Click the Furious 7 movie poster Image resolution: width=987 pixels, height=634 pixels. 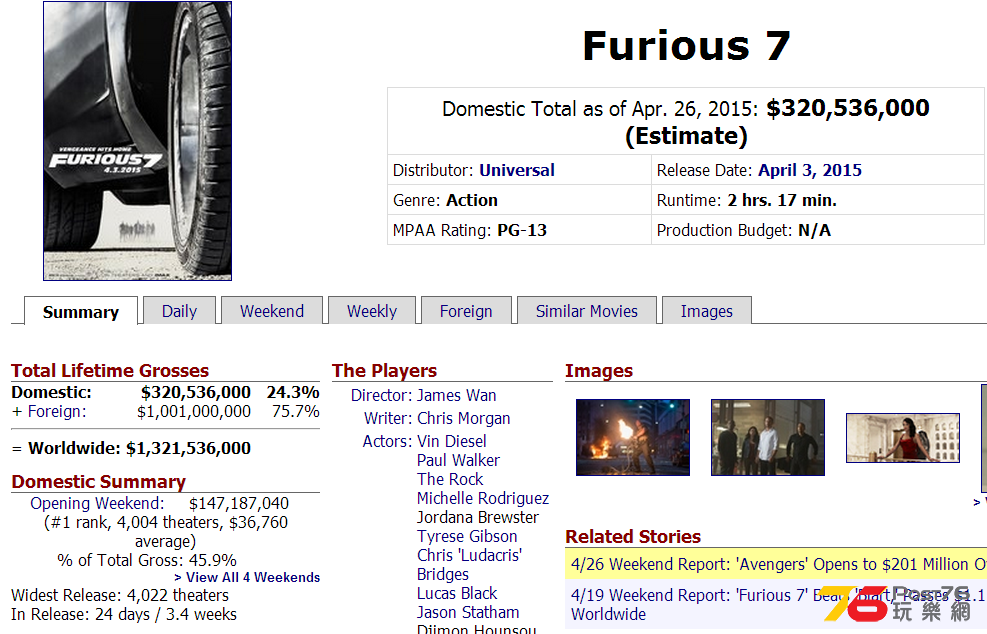(x=137, y=141)
